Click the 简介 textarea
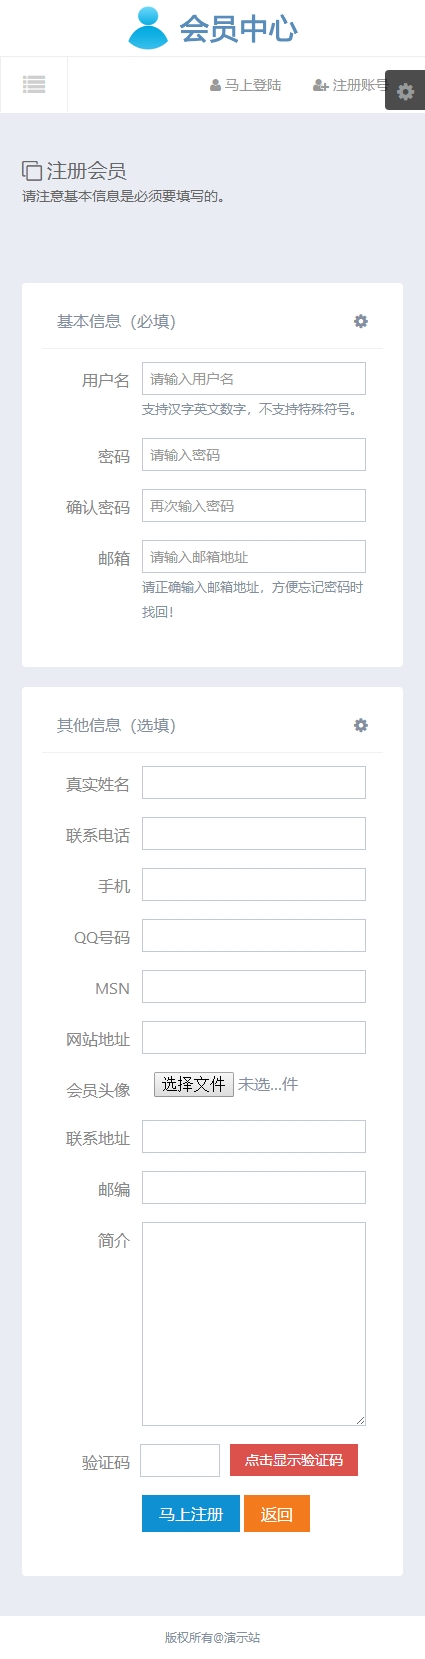 254,1324
